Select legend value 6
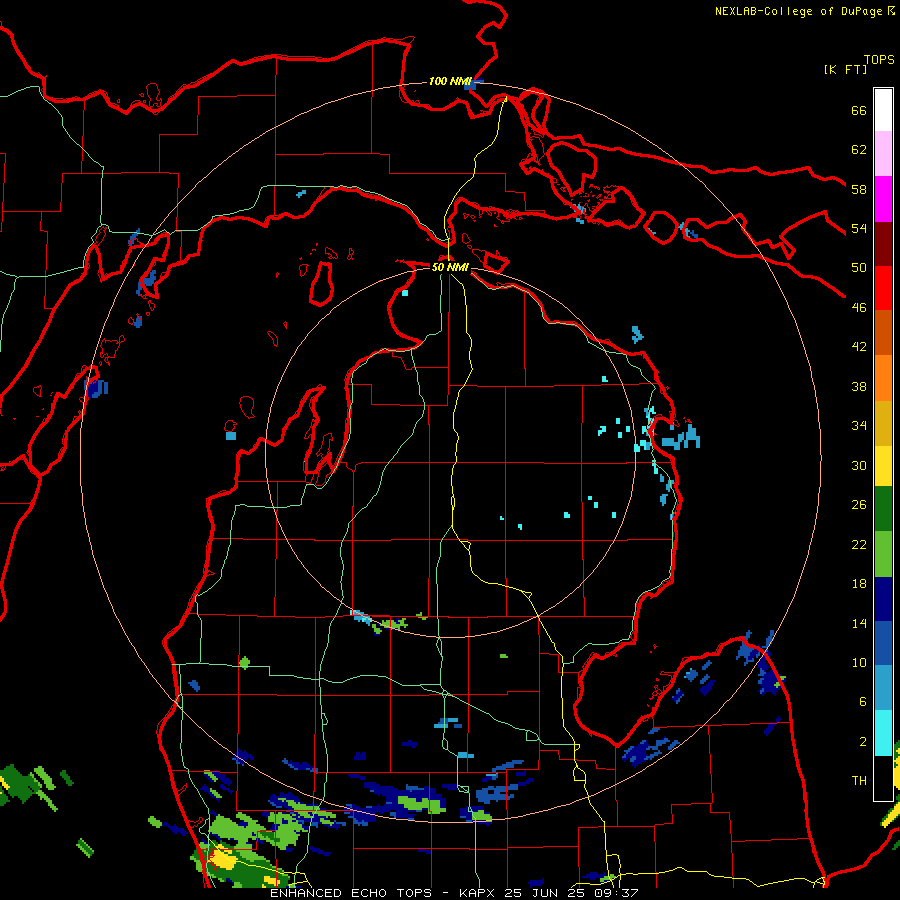900x900 pixels. click(x=862, y=702)
